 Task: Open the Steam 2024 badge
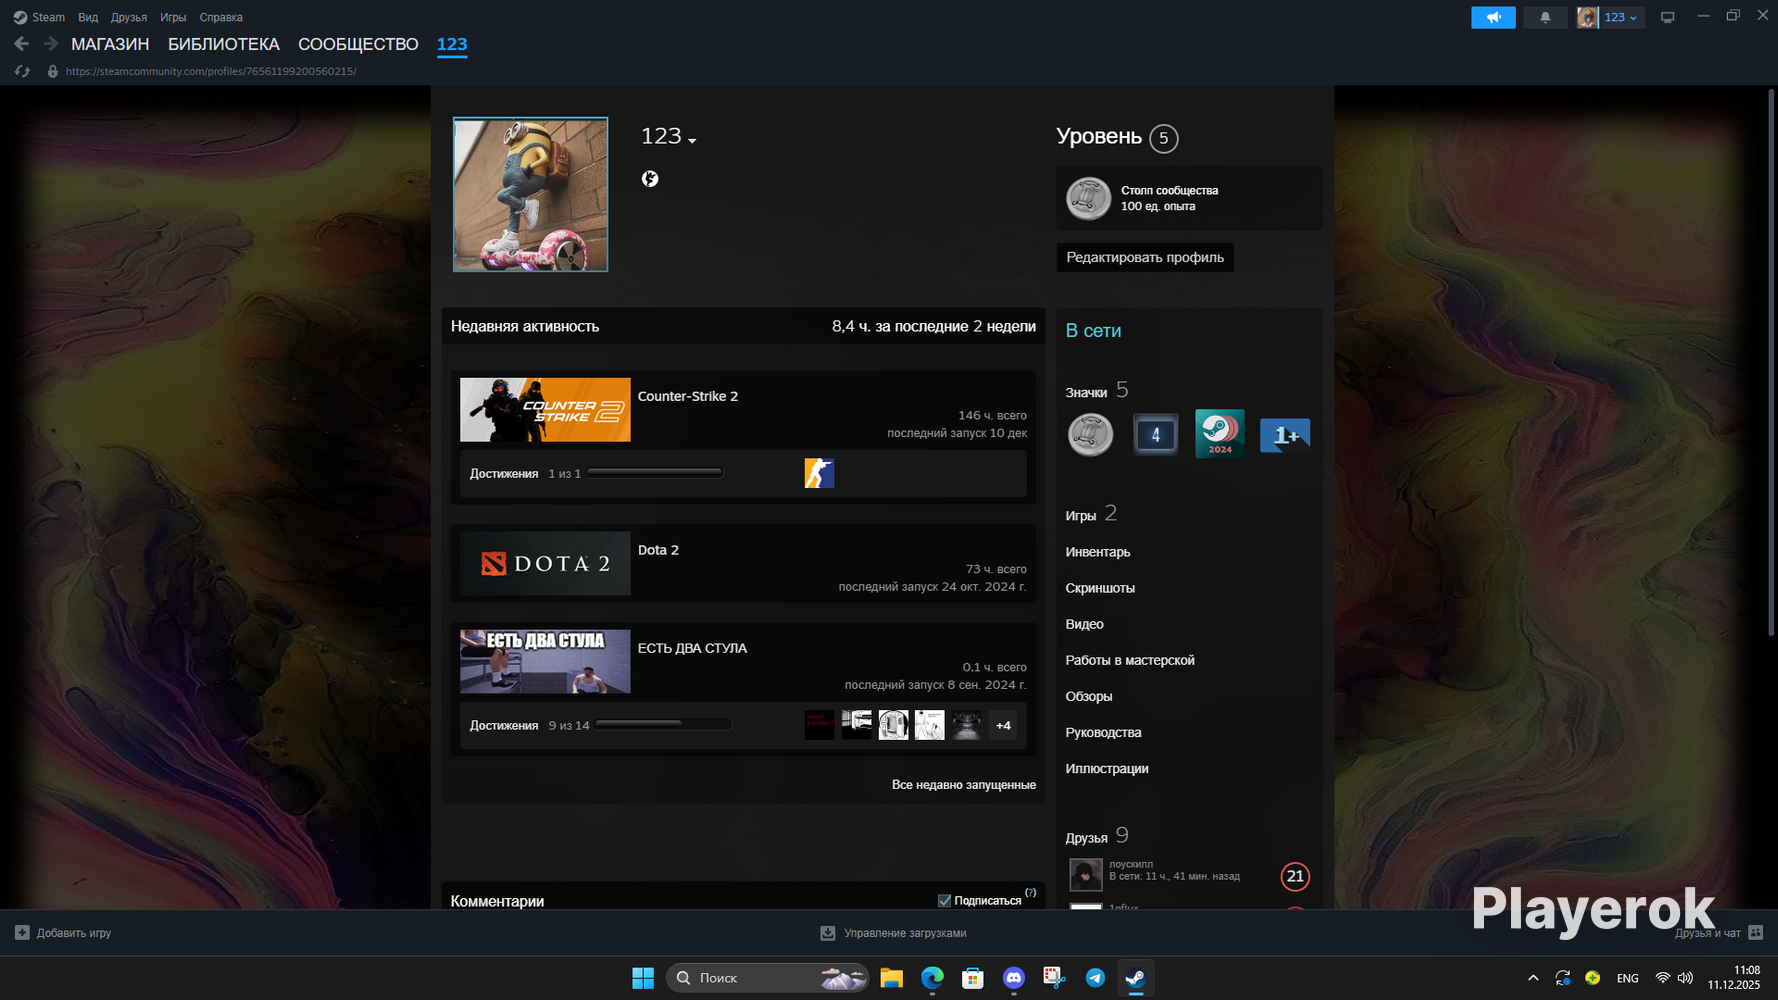(1220, 434)
